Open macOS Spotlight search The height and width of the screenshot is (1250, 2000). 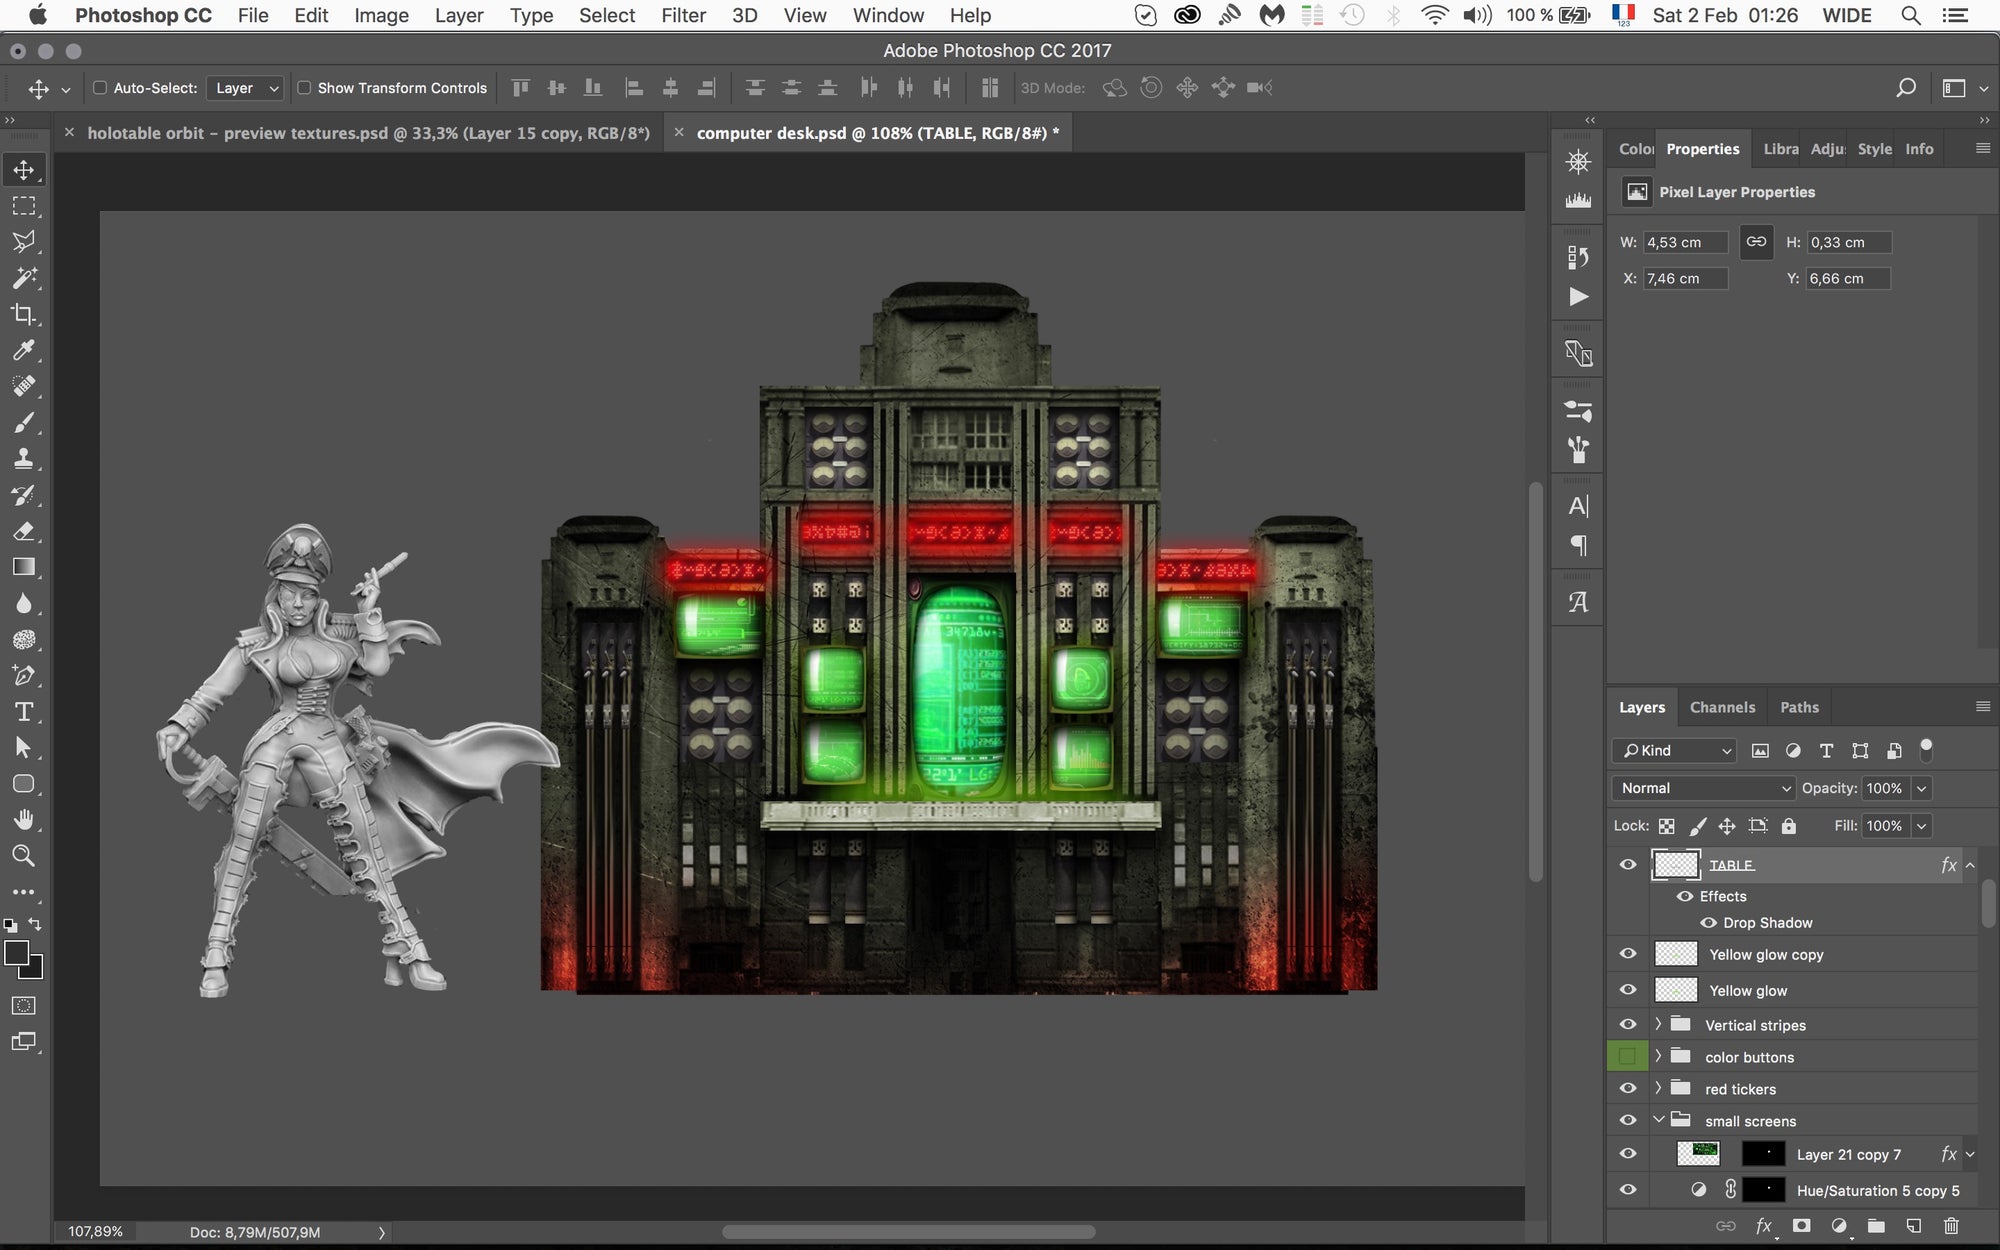[x=1910, y=15]
